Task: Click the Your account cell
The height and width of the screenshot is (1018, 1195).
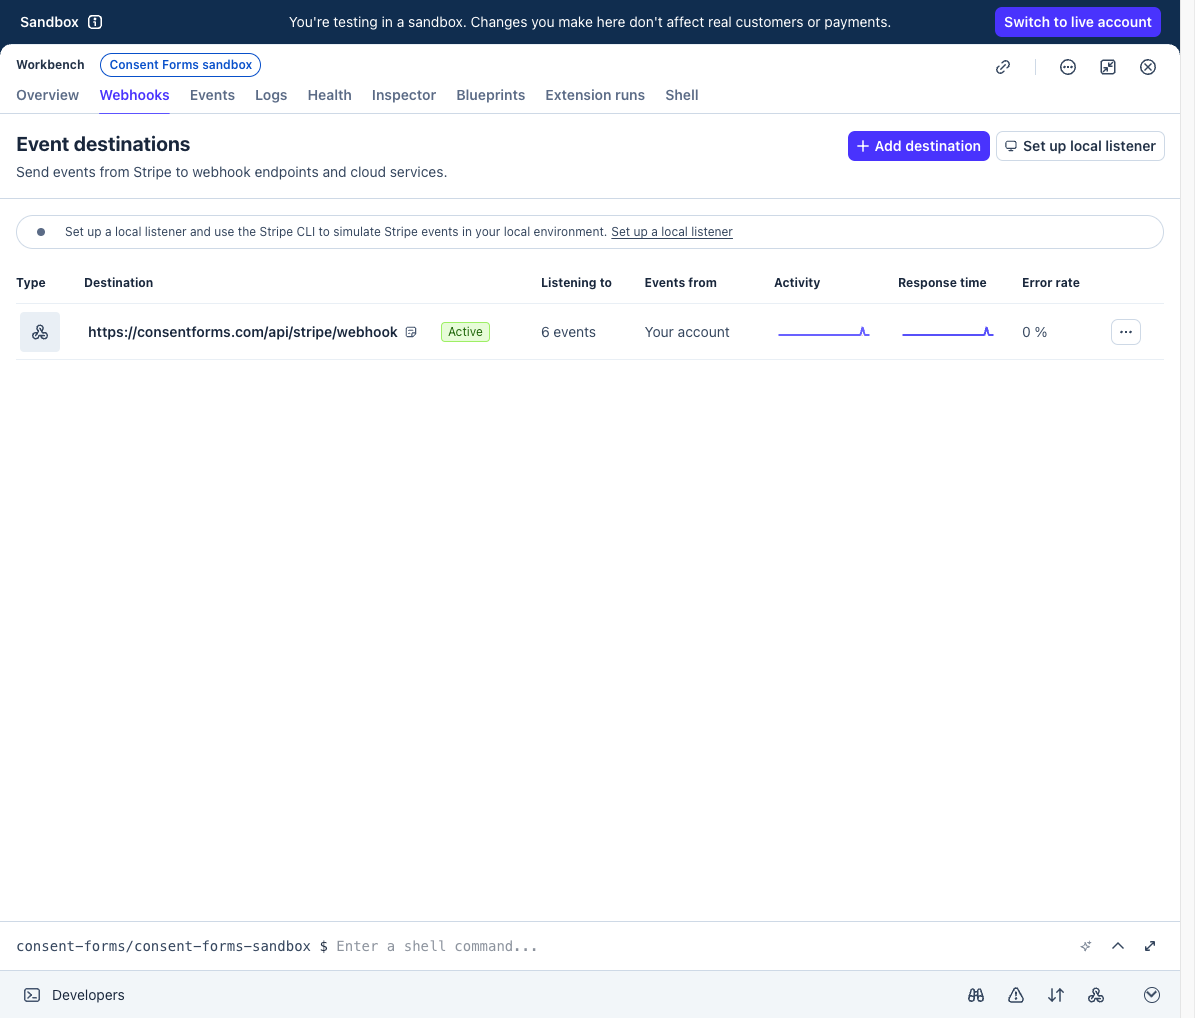Action: point(687,332)
